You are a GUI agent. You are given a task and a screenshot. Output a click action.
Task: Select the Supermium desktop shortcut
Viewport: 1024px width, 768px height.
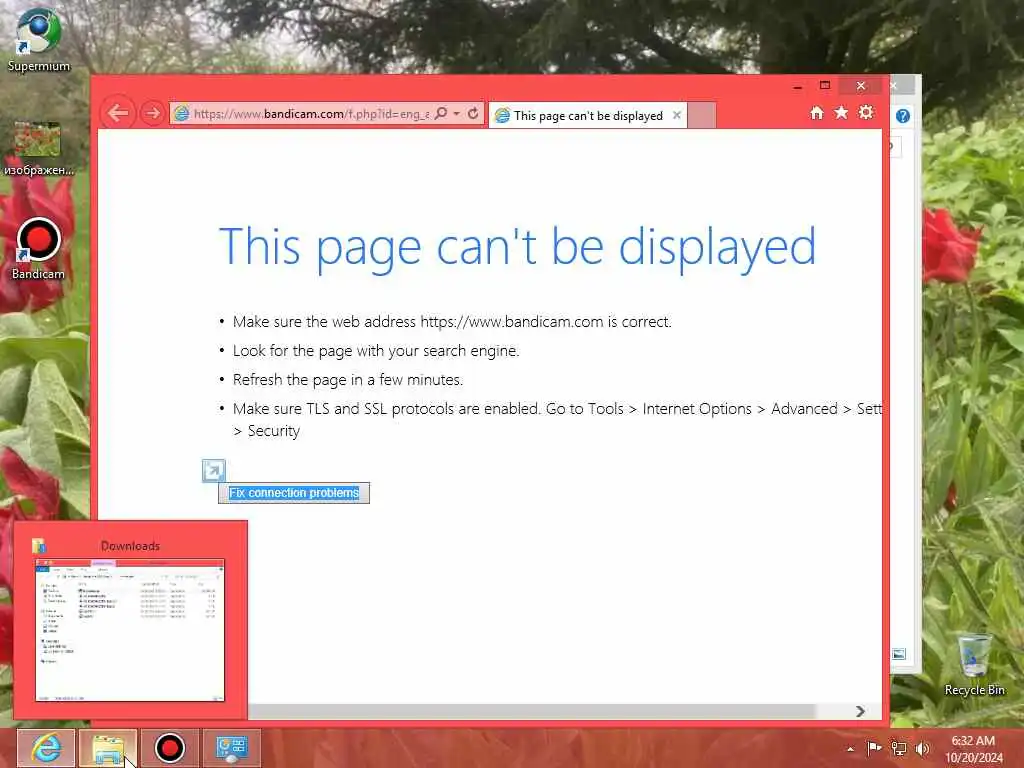tap(39, 39)
